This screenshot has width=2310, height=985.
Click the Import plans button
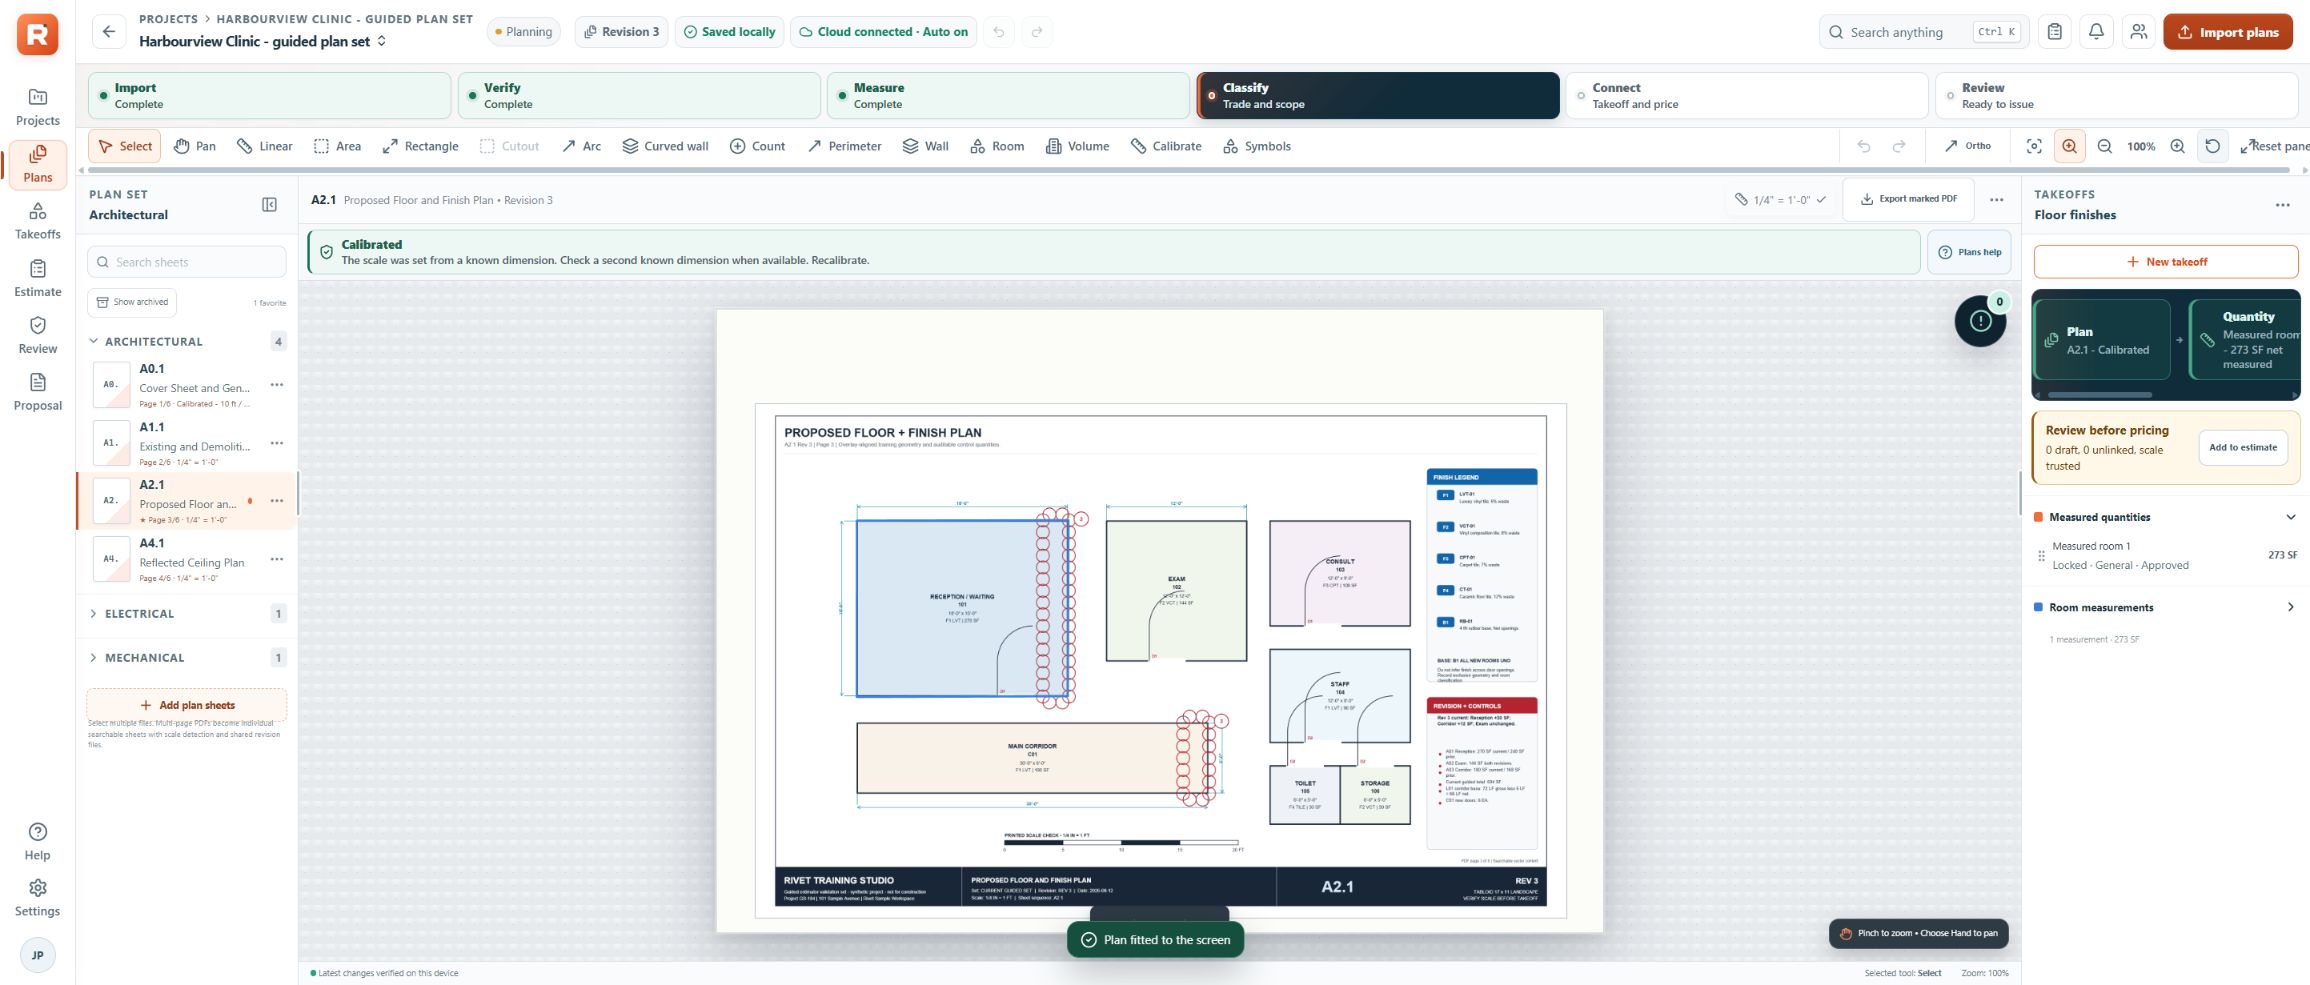pyautogui.click(x=2228, y=32)
